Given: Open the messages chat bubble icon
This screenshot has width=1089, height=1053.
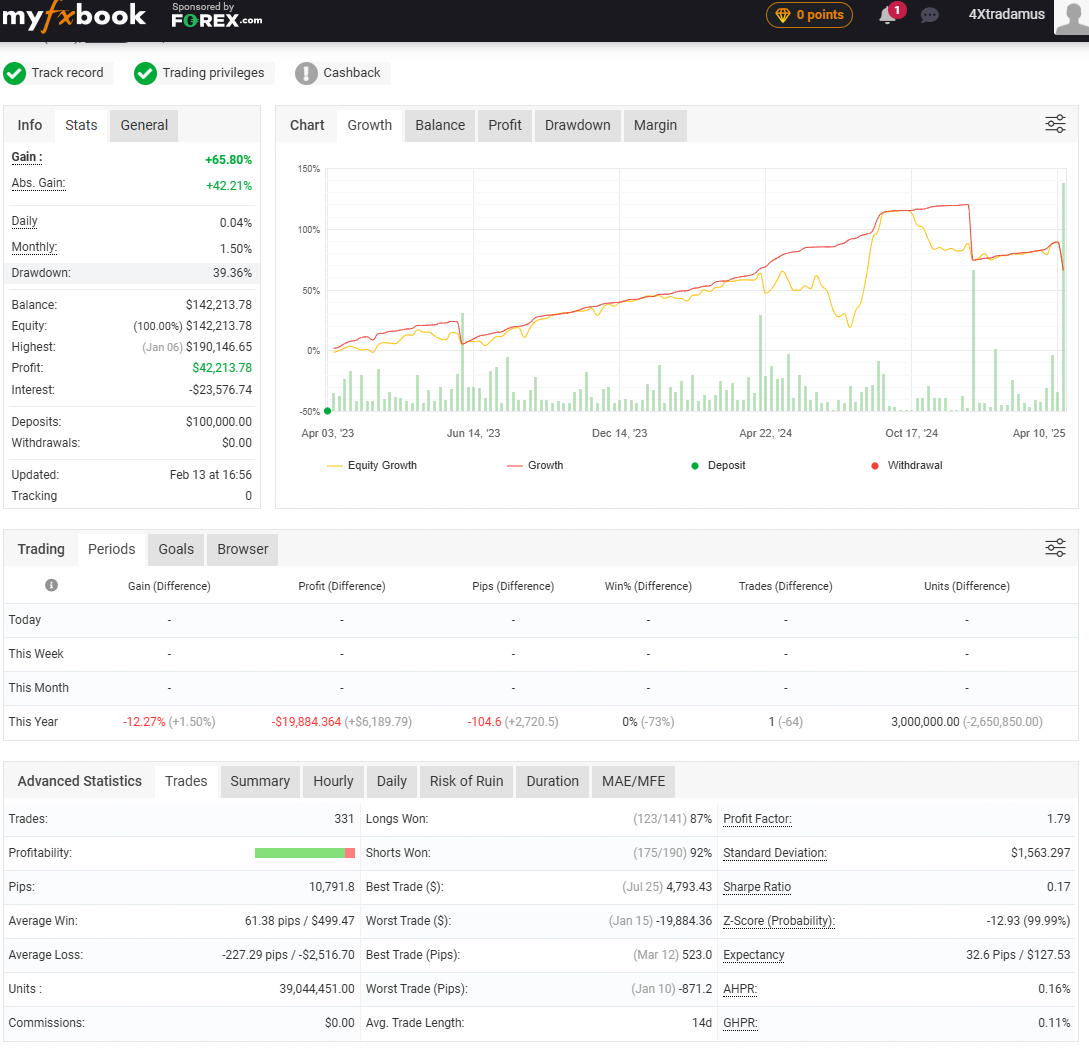Looking at the screenshot, I should (929, 15).
